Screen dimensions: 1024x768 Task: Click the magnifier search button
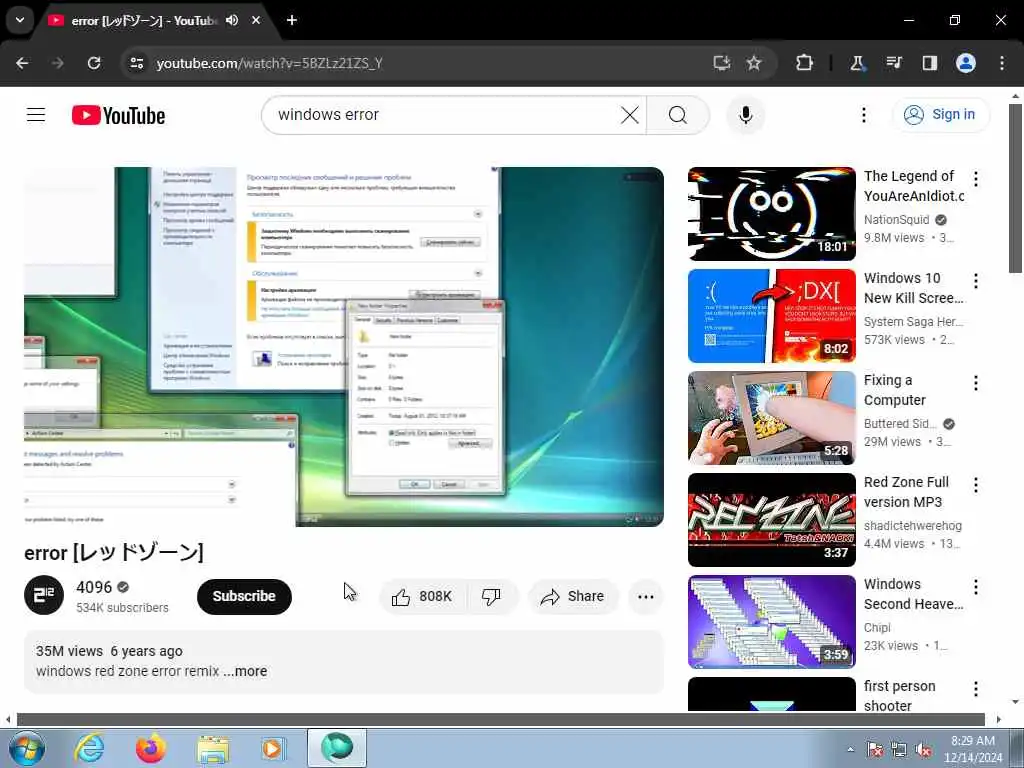click(678, 115)
